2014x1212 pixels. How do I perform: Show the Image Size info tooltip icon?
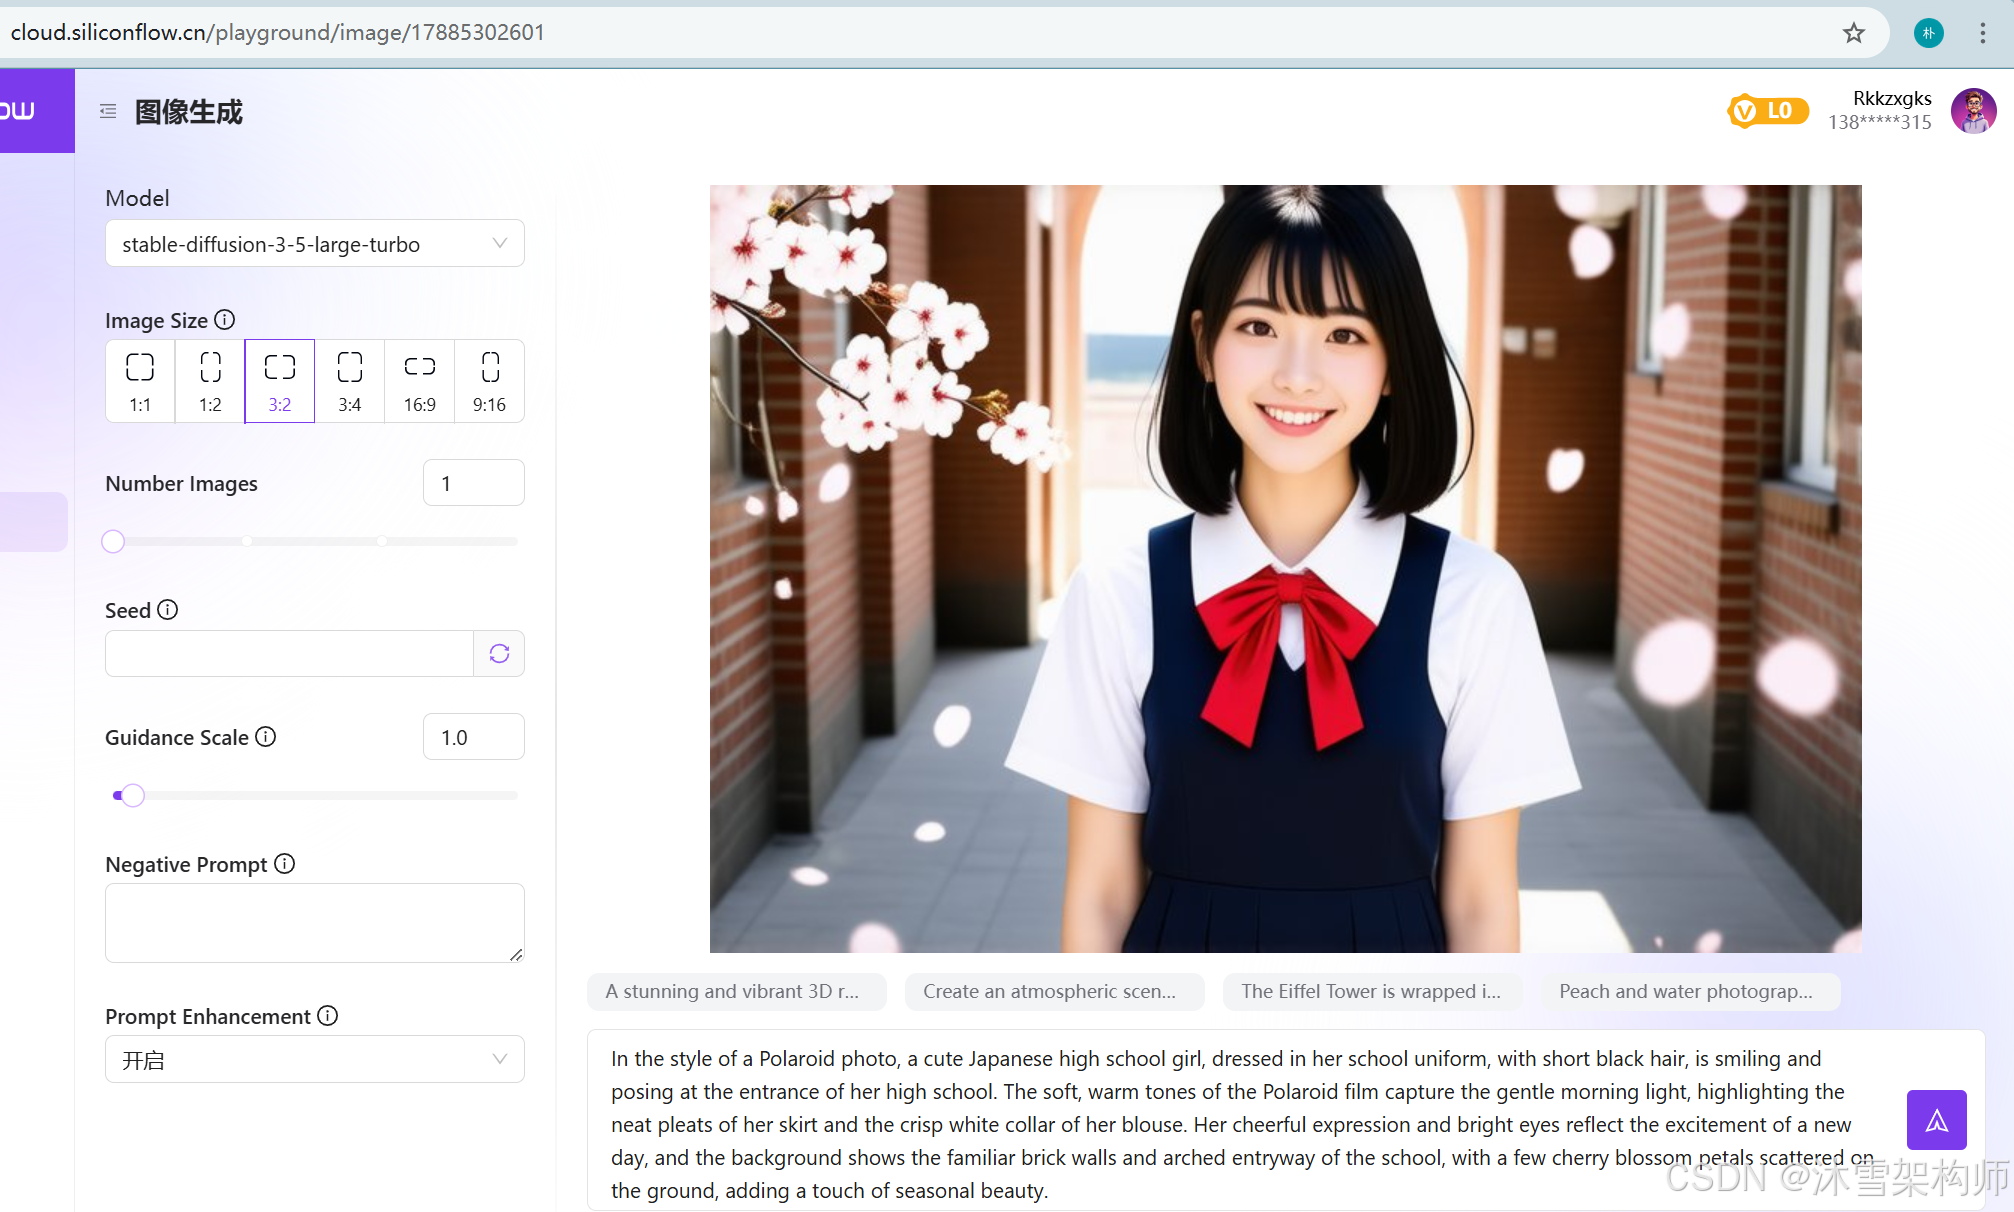coord(225,320)
